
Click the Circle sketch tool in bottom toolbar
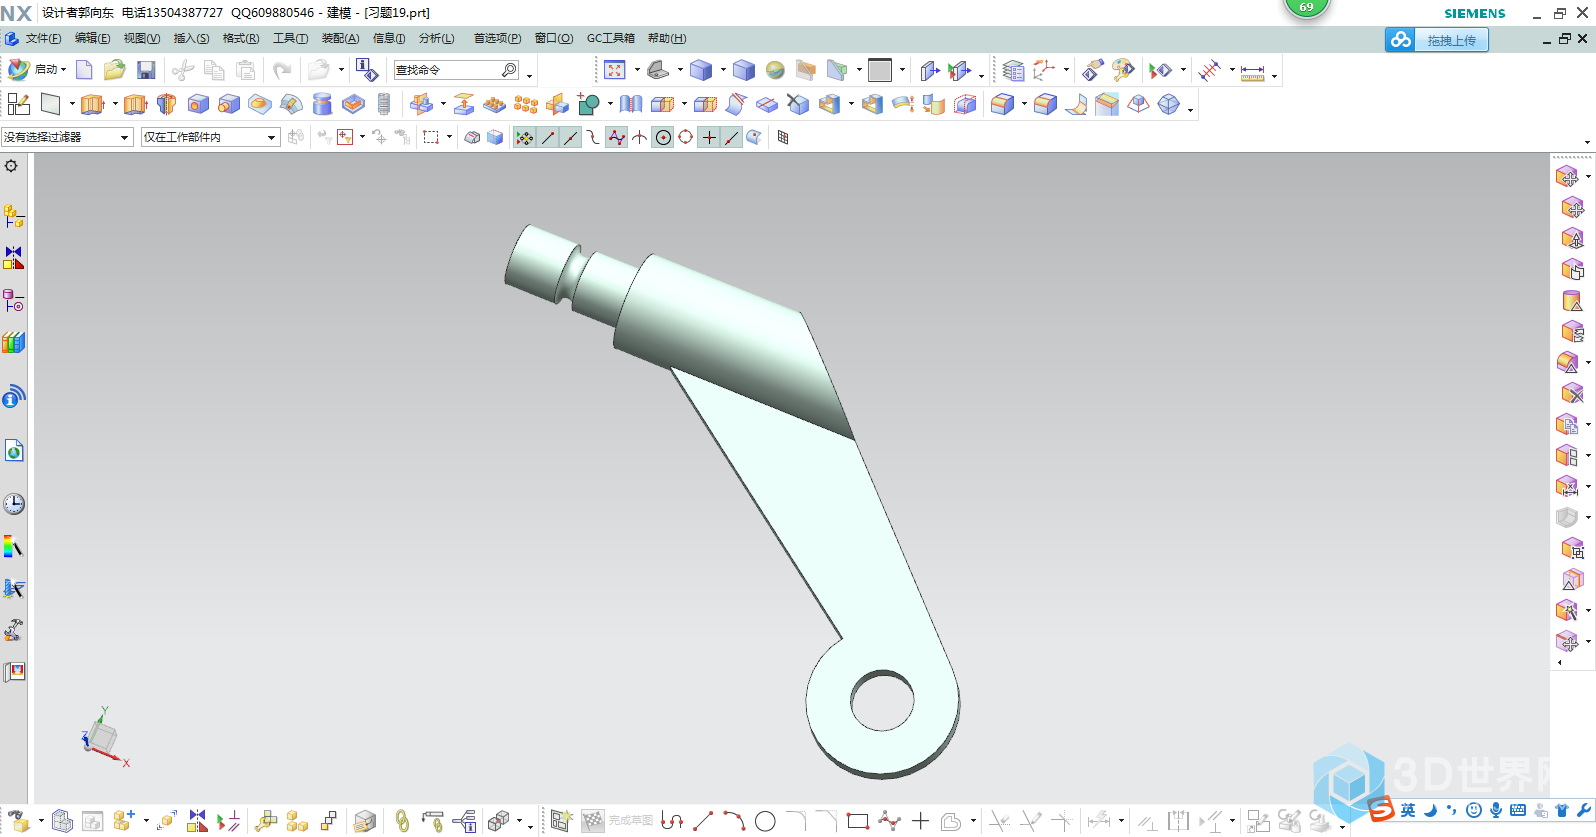click(x=765, y=821)
